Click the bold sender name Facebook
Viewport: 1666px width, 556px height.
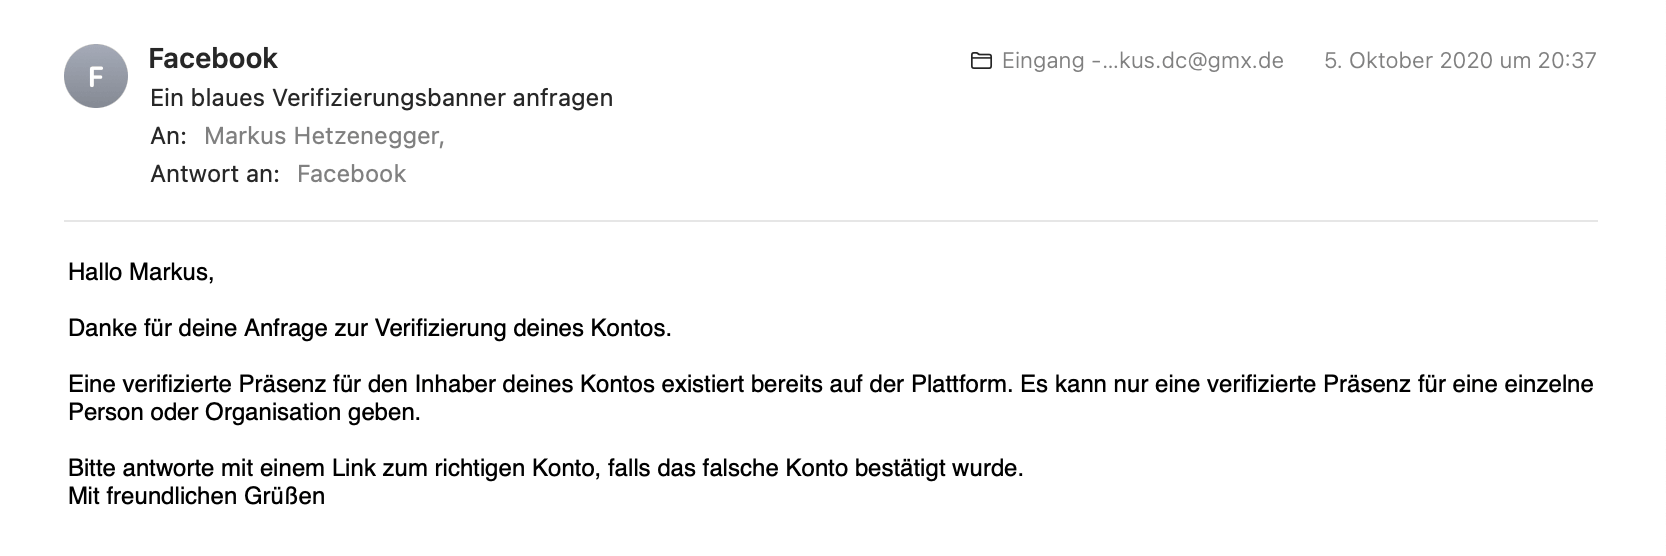(213, 59)
